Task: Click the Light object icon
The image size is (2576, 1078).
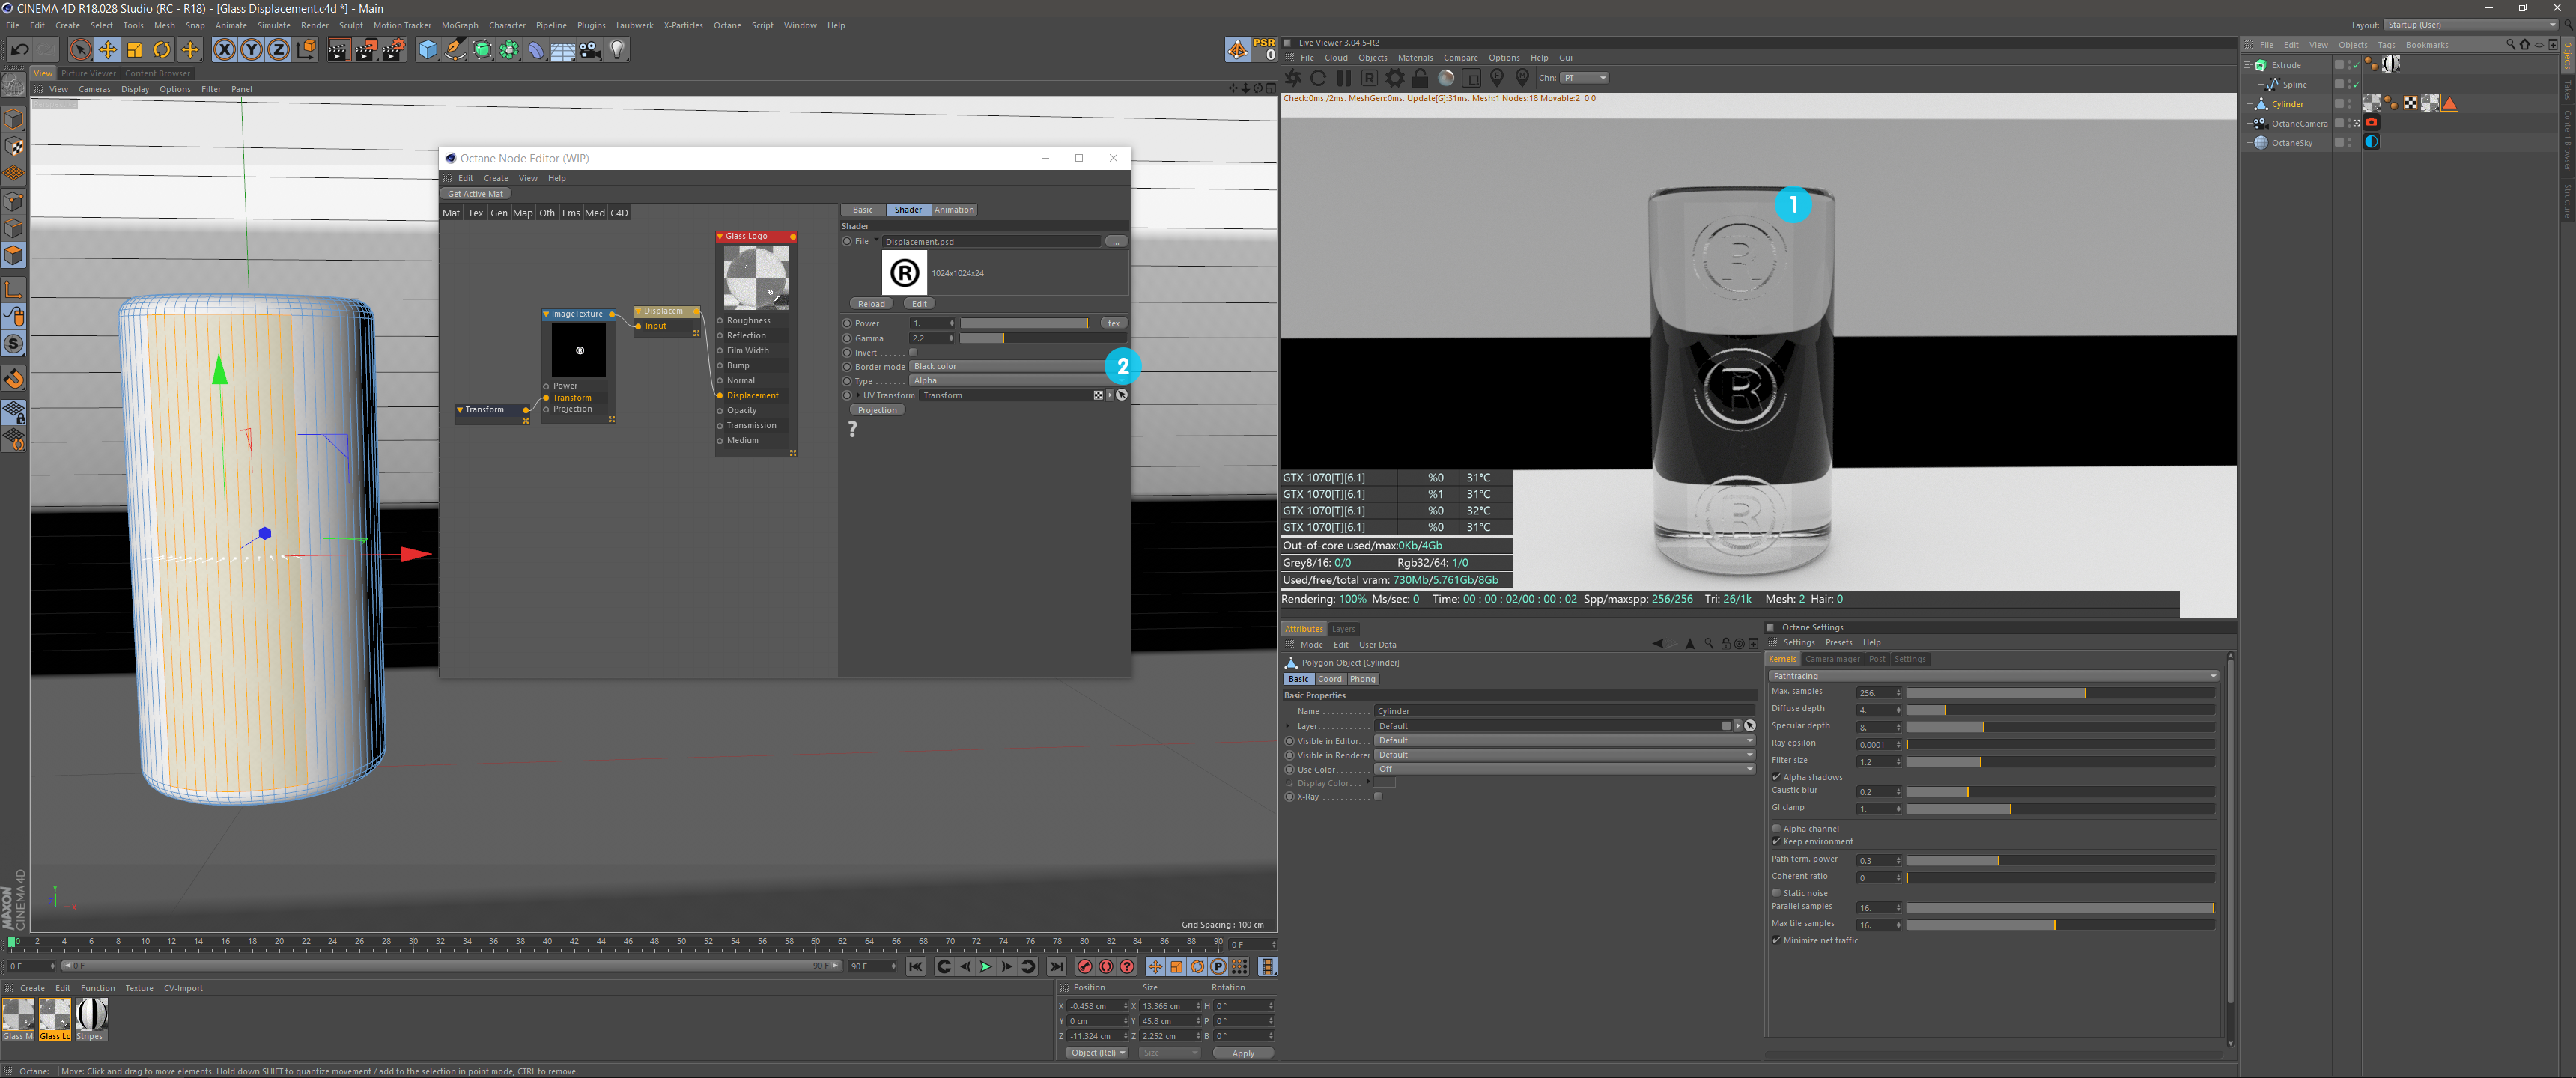Action: click(x=617, y=49)
